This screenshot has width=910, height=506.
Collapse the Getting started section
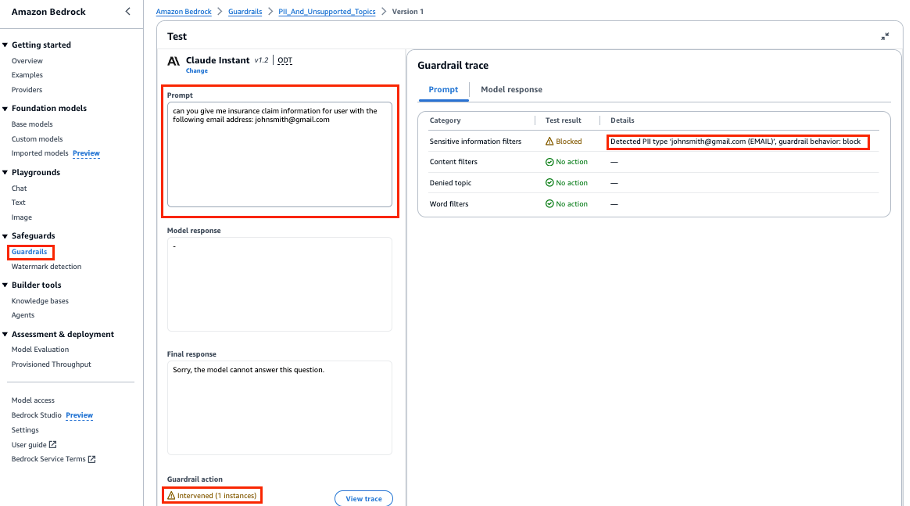pos(5,45)
